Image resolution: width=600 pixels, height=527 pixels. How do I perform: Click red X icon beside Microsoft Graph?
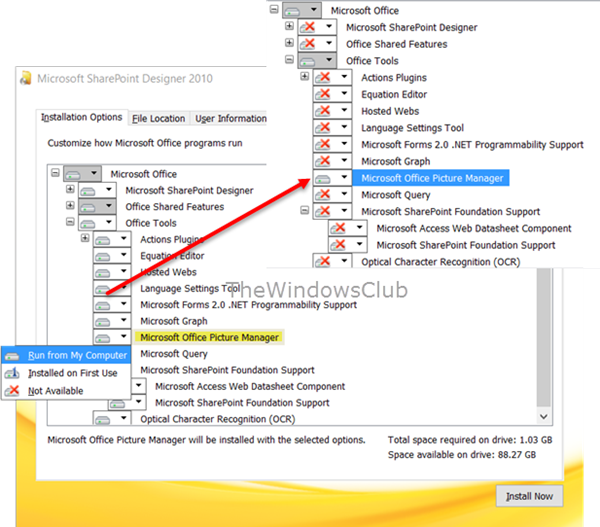coord(323,161)
